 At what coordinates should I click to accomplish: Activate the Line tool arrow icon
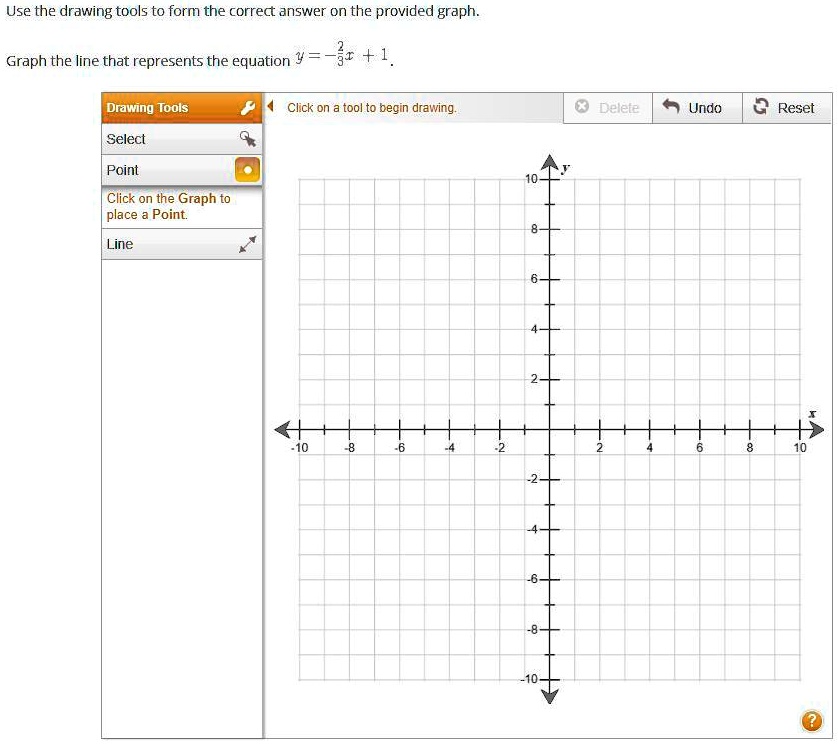point(249,243)
